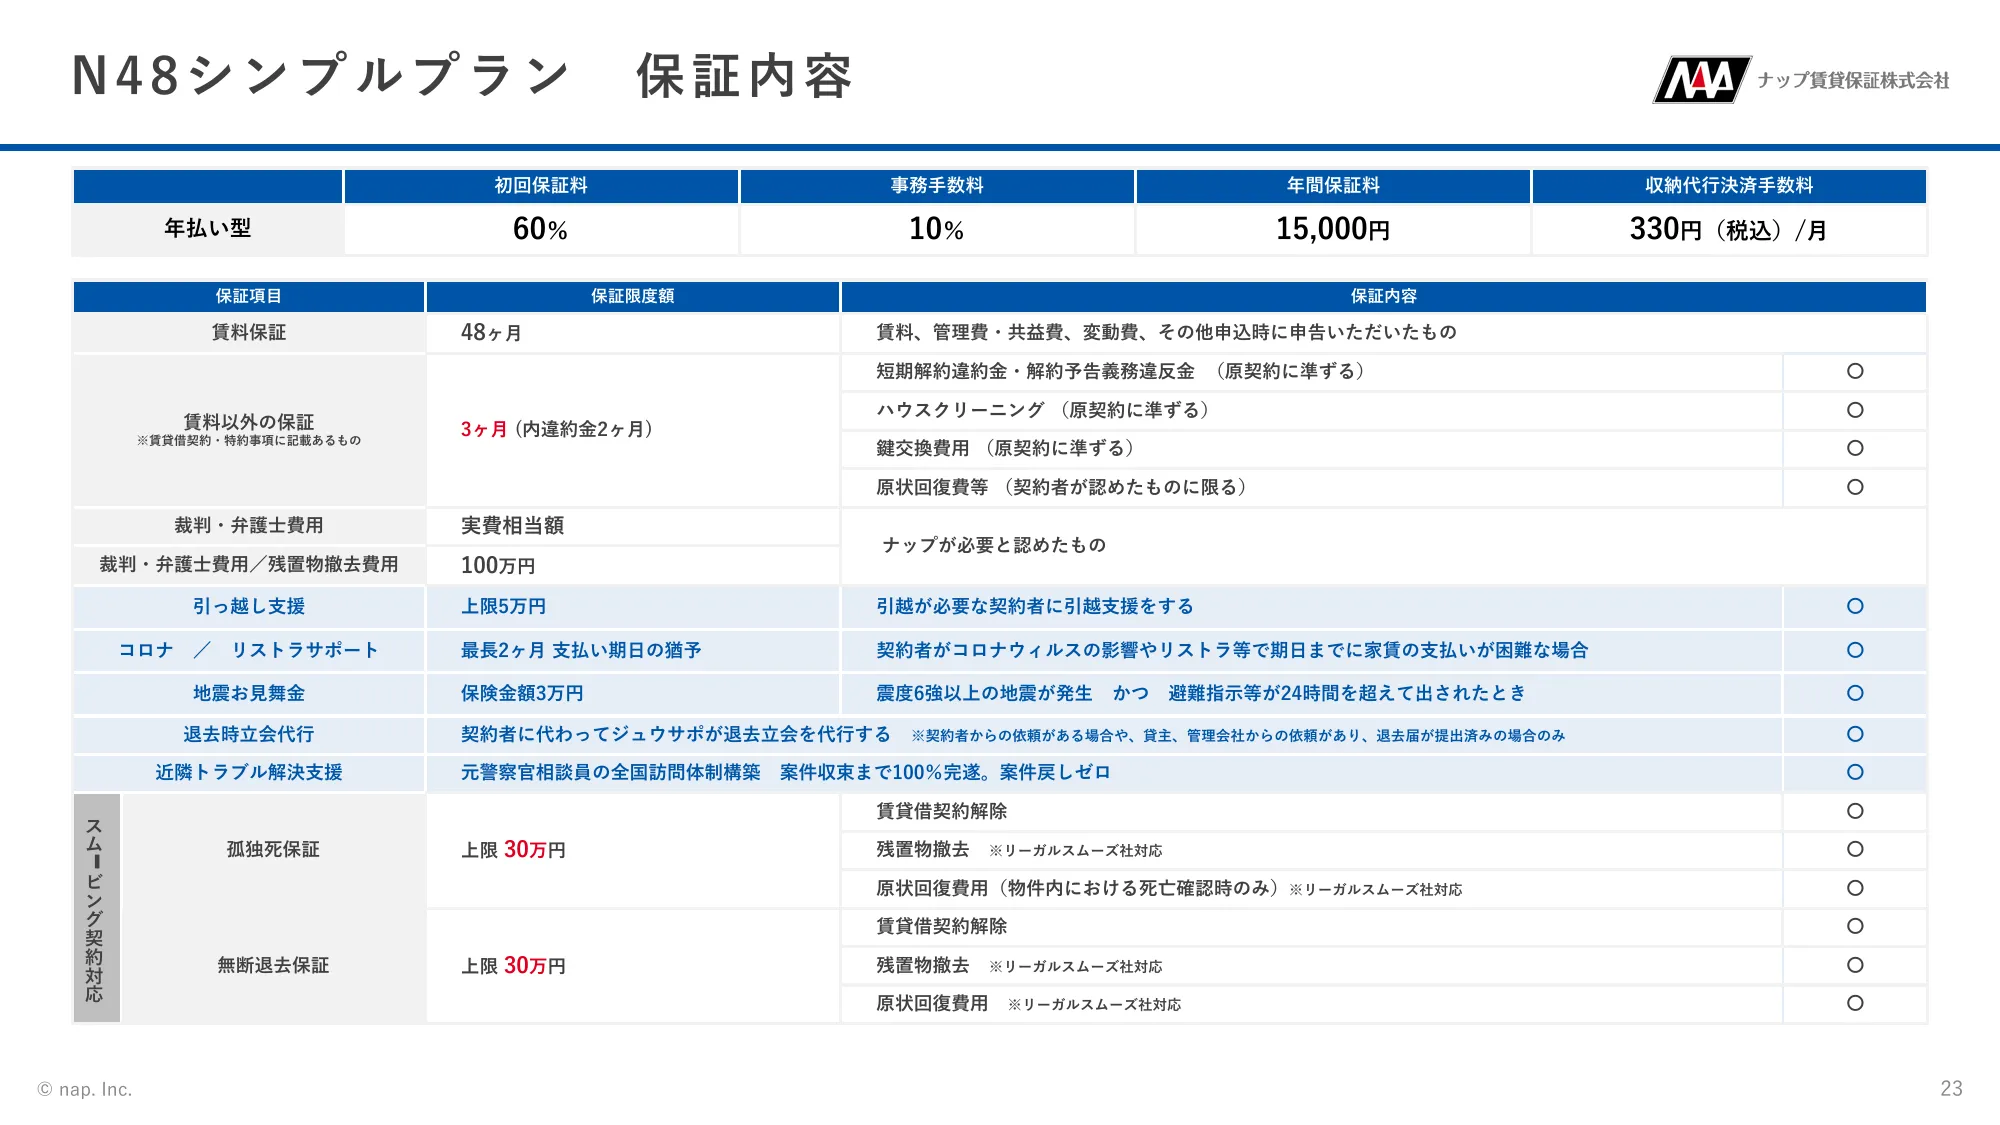This screenshot has height=1125, width=2000.
Task: Click circle mark for 短期解約違約金 row
Action: 1855,371
